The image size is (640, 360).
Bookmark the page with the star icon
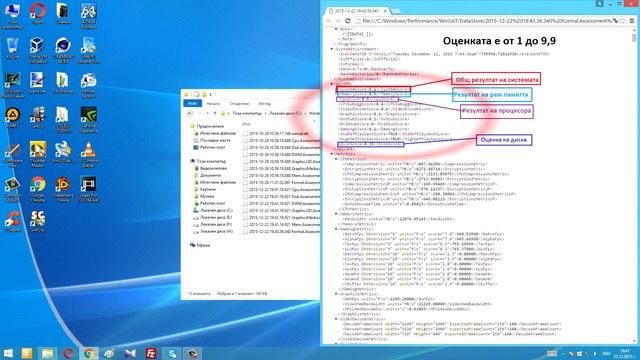tap(622, 21)
